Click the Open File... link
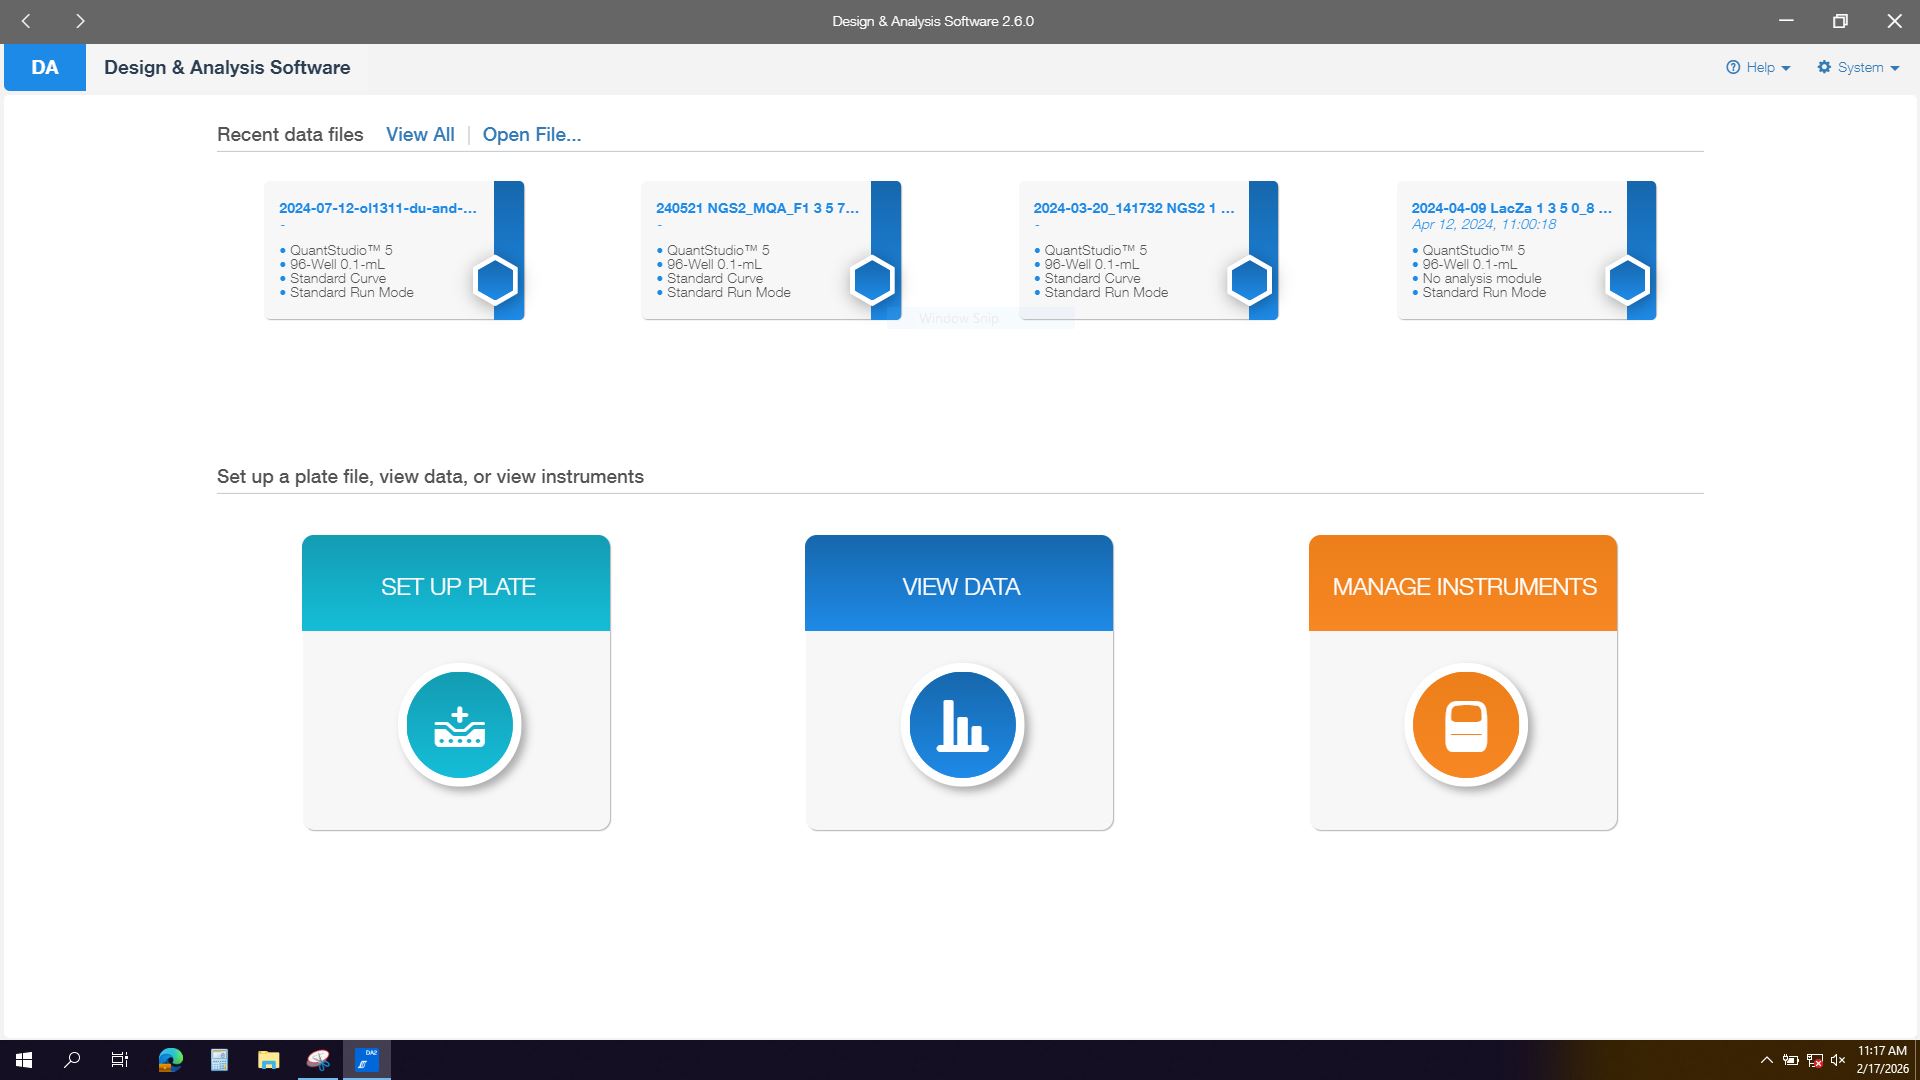This screenshot has height=1080, width=1920. coord(531,135)
